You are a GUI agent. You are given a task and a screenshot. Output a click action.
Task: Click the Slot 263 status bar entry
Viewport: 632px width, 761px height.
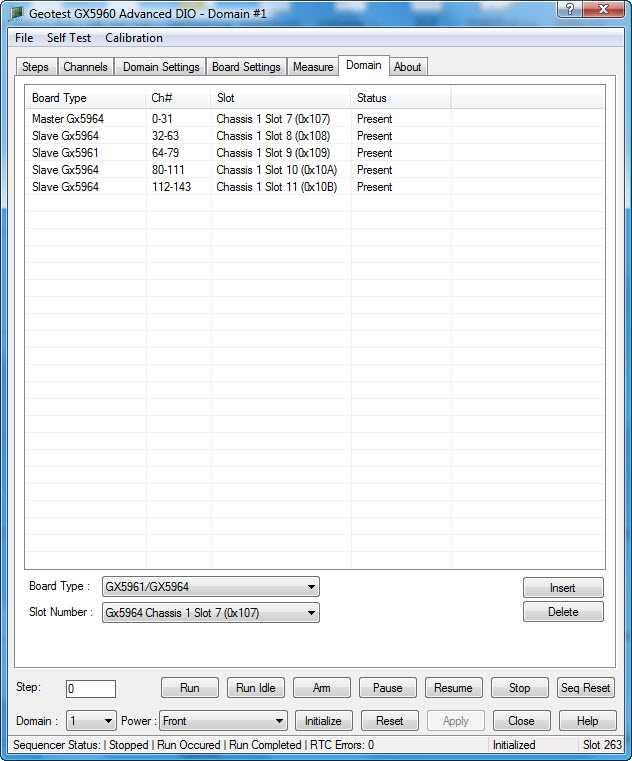pos(602,745)
